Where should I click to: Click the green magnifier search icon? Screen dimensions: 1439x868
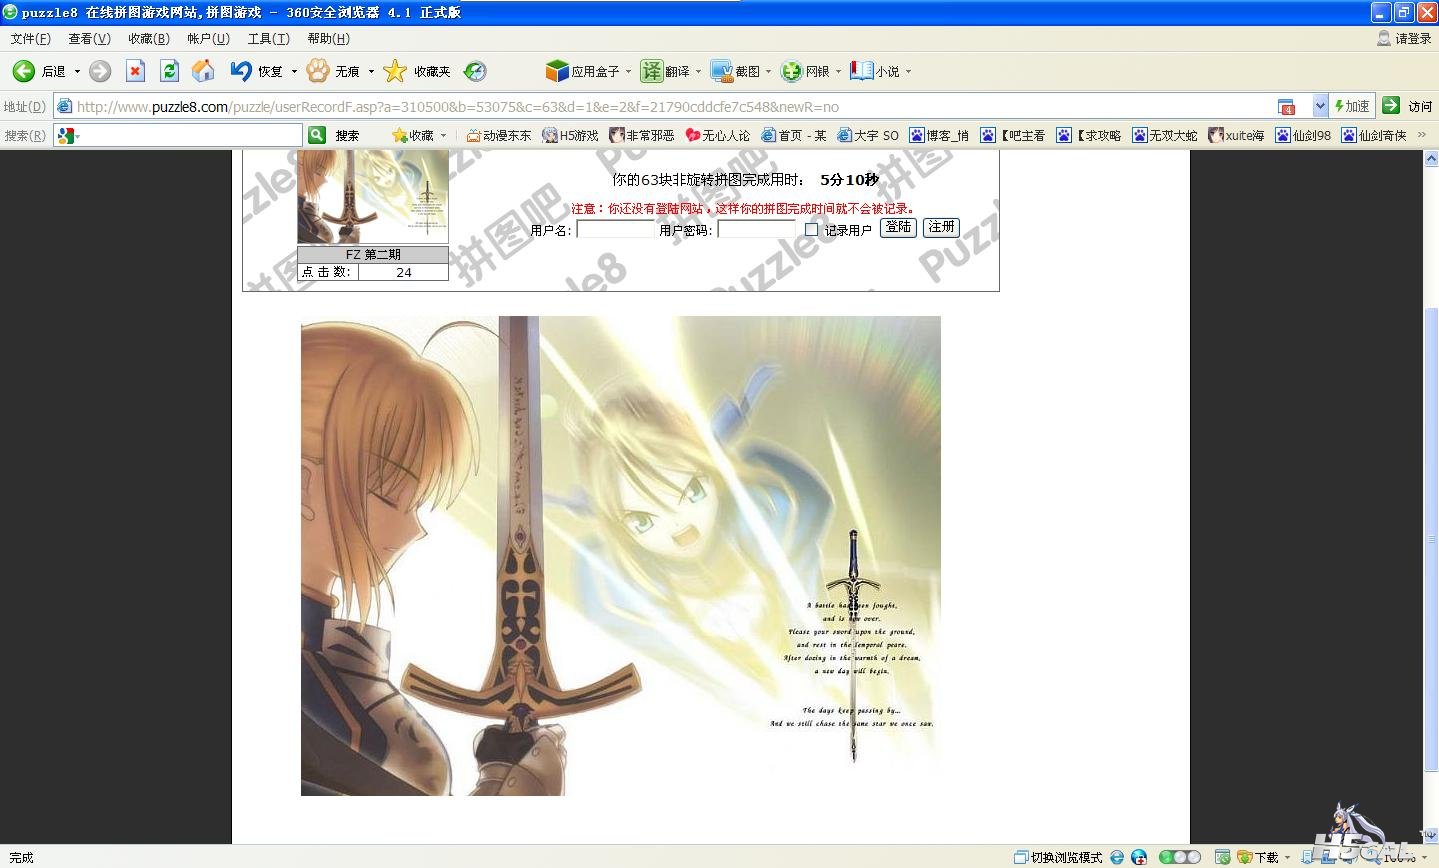pyautogui.click(x=317, y=135)
